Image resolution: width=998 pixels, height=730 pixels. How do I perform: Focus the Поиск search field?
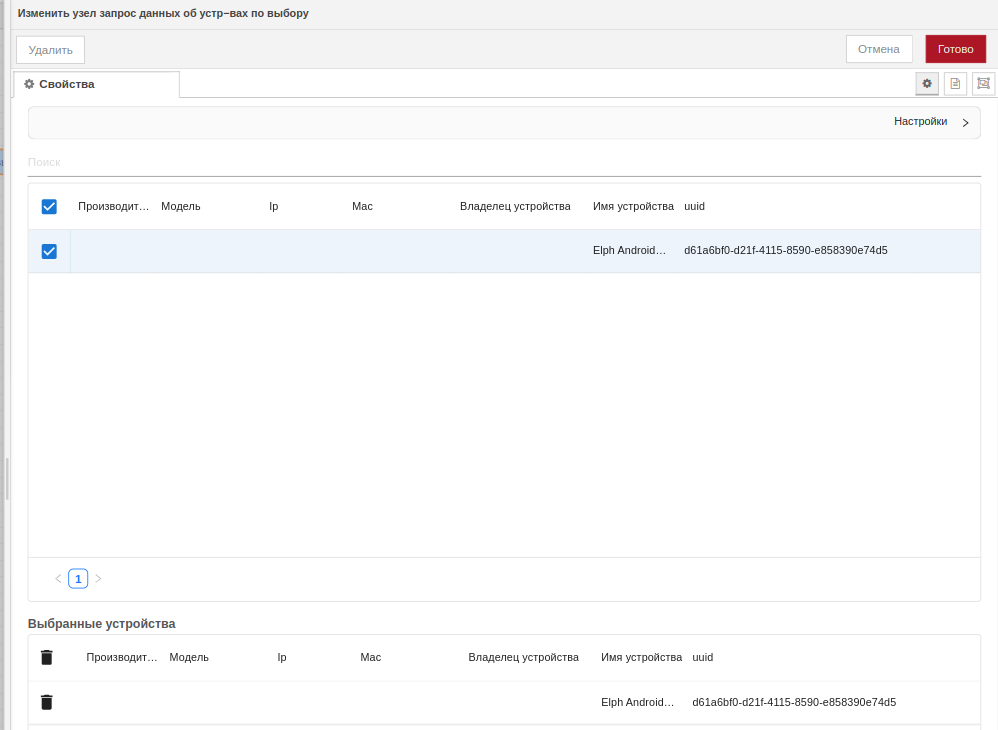click(504, 162)
